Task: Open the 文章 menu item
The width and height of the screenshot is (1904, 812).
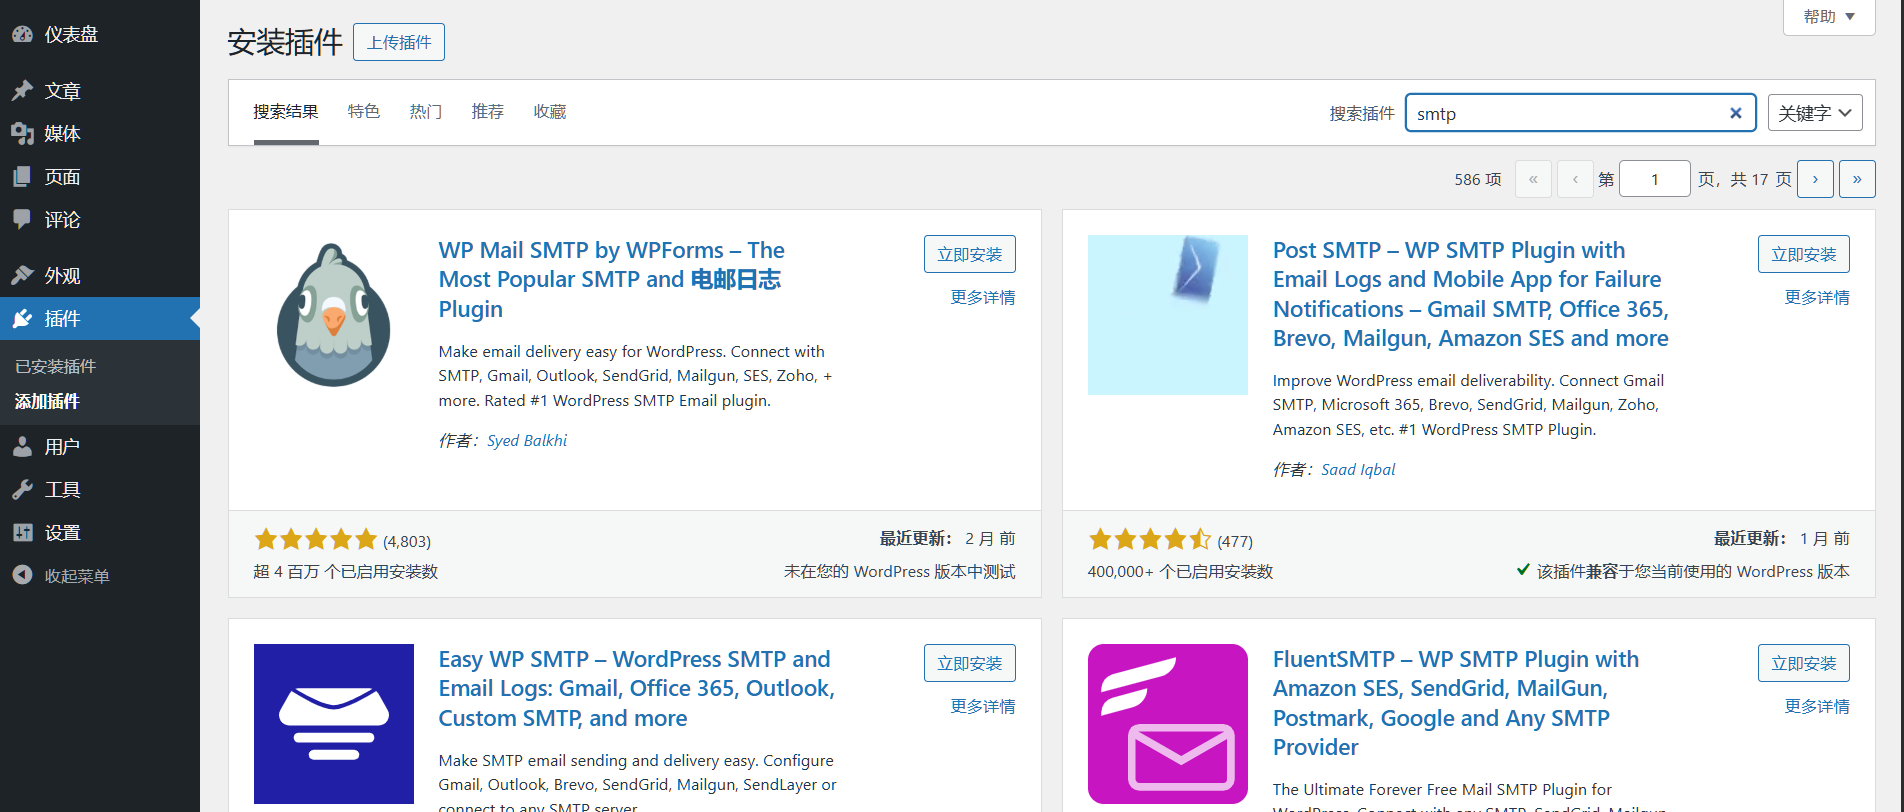Action: (100, 91)
